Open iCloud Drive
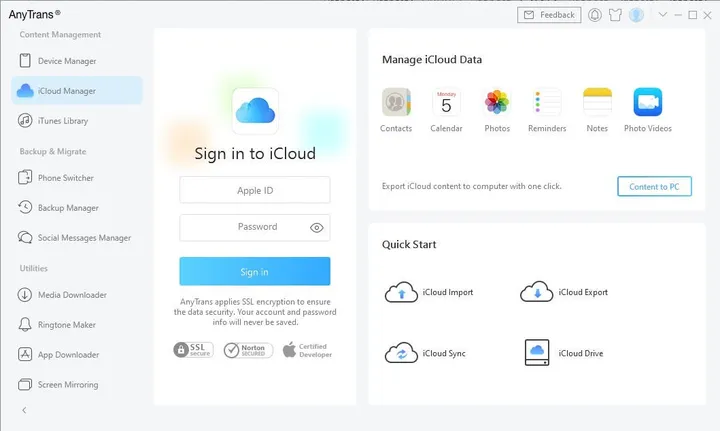 [564, 353]
